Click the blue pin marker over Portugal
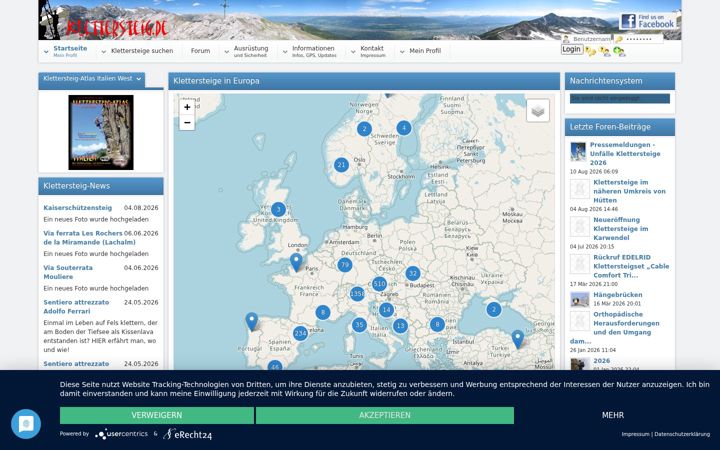Image resolution: width=720 pixels, height=450 pixels. [x=252, y=321]
